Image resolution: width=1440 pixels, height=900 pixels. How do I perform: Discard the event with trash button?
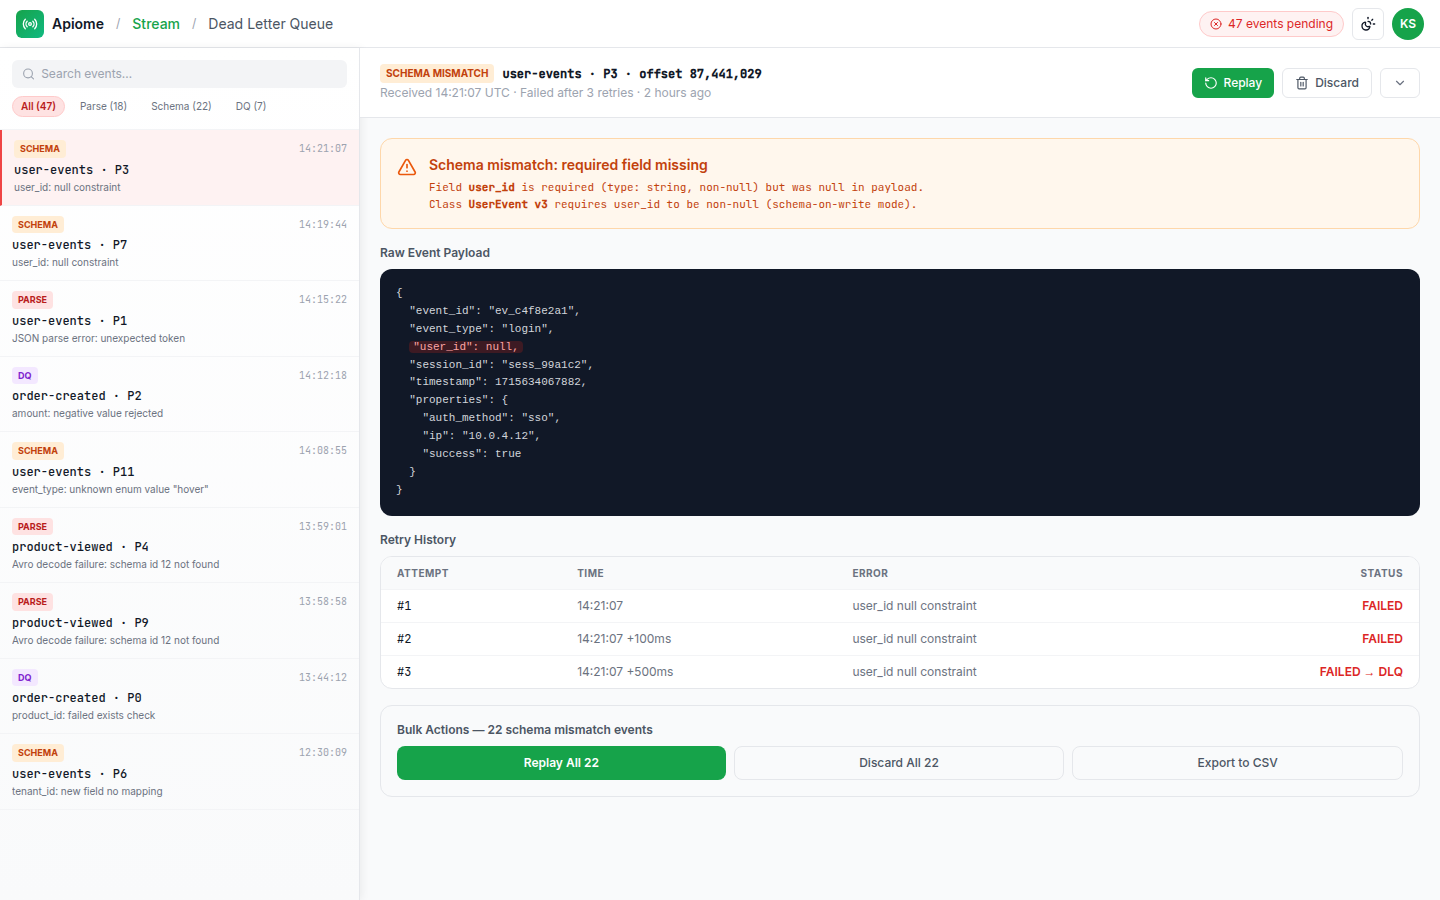[1327, 83]
